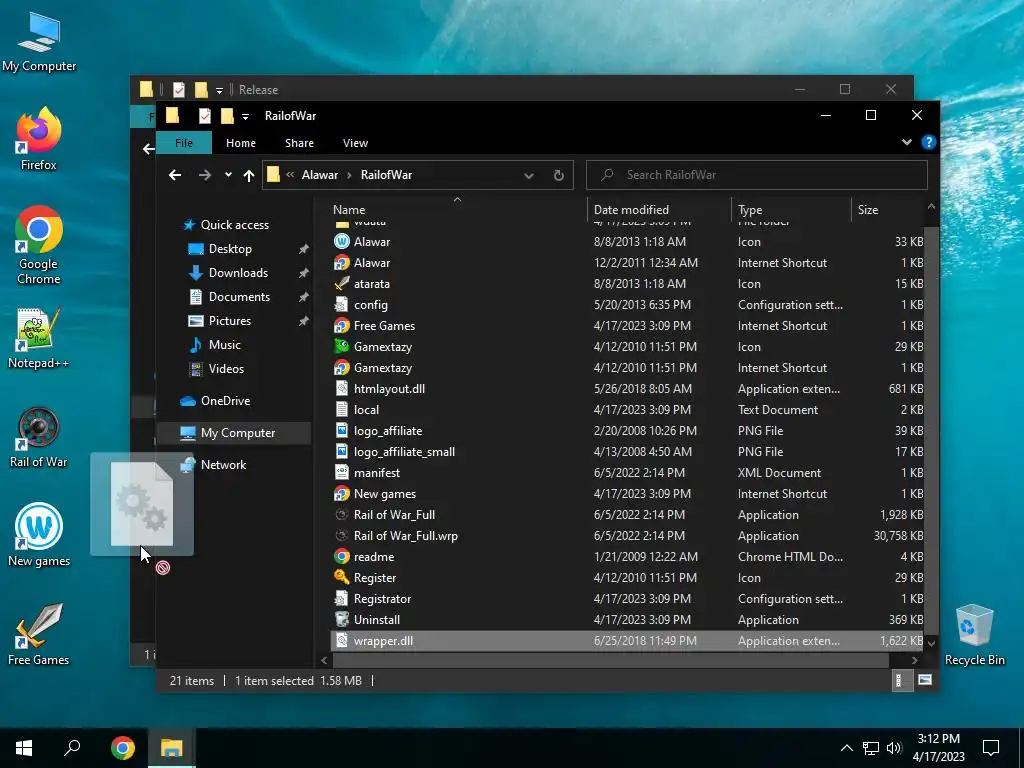Open the File tab
This screenshot has height=768, width=1024.
tap(184, 143)
